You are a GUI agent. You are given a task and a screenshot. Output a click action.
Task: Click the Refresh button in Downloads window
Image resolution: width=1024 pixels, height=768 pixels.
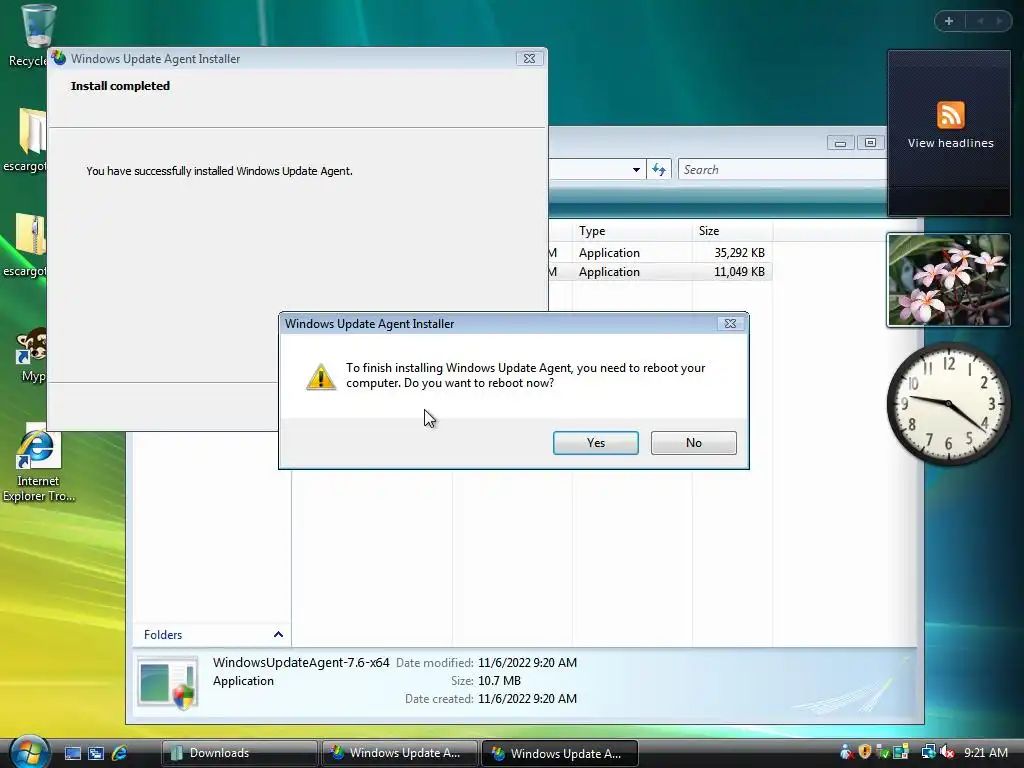[x=659, y=170]
